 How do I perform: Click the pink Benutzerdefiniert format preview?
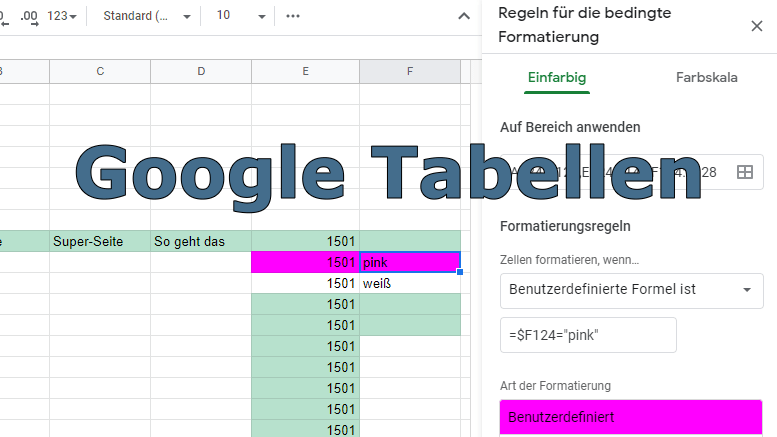pos(631,417)
